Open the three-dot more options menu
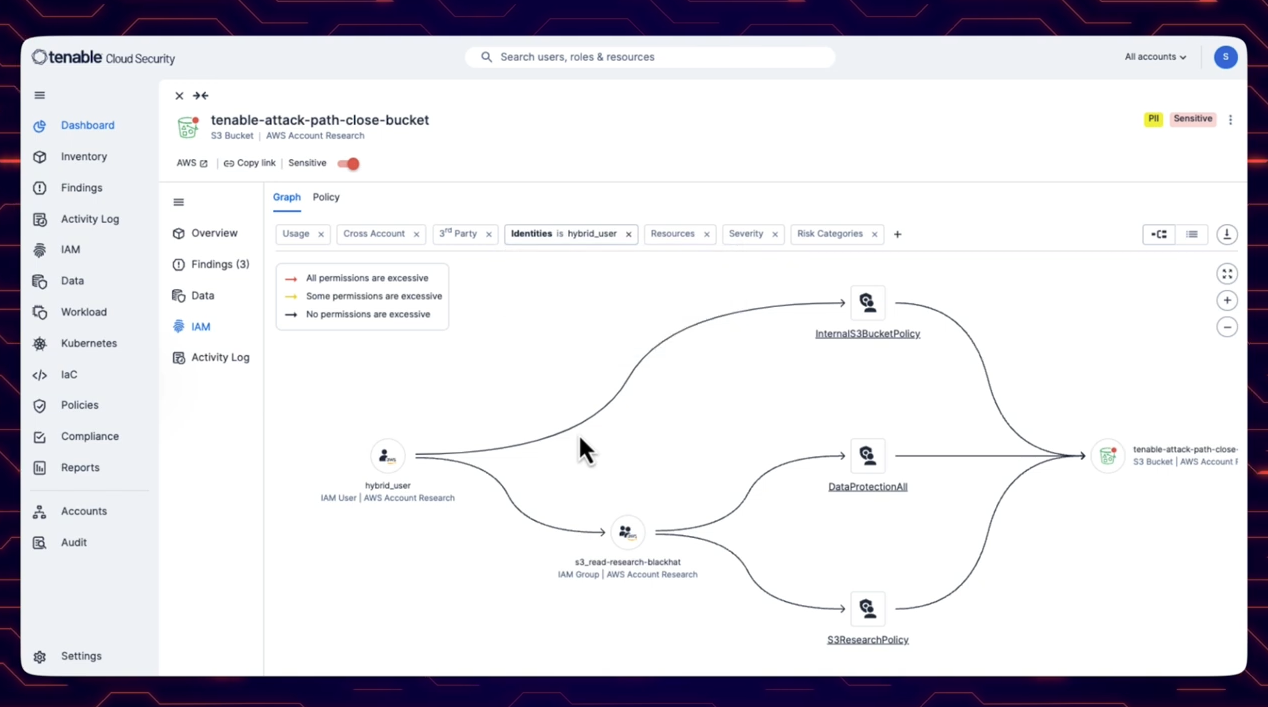The height and width of the screenshot is (707, 1268). click(x=1230, y=120)
